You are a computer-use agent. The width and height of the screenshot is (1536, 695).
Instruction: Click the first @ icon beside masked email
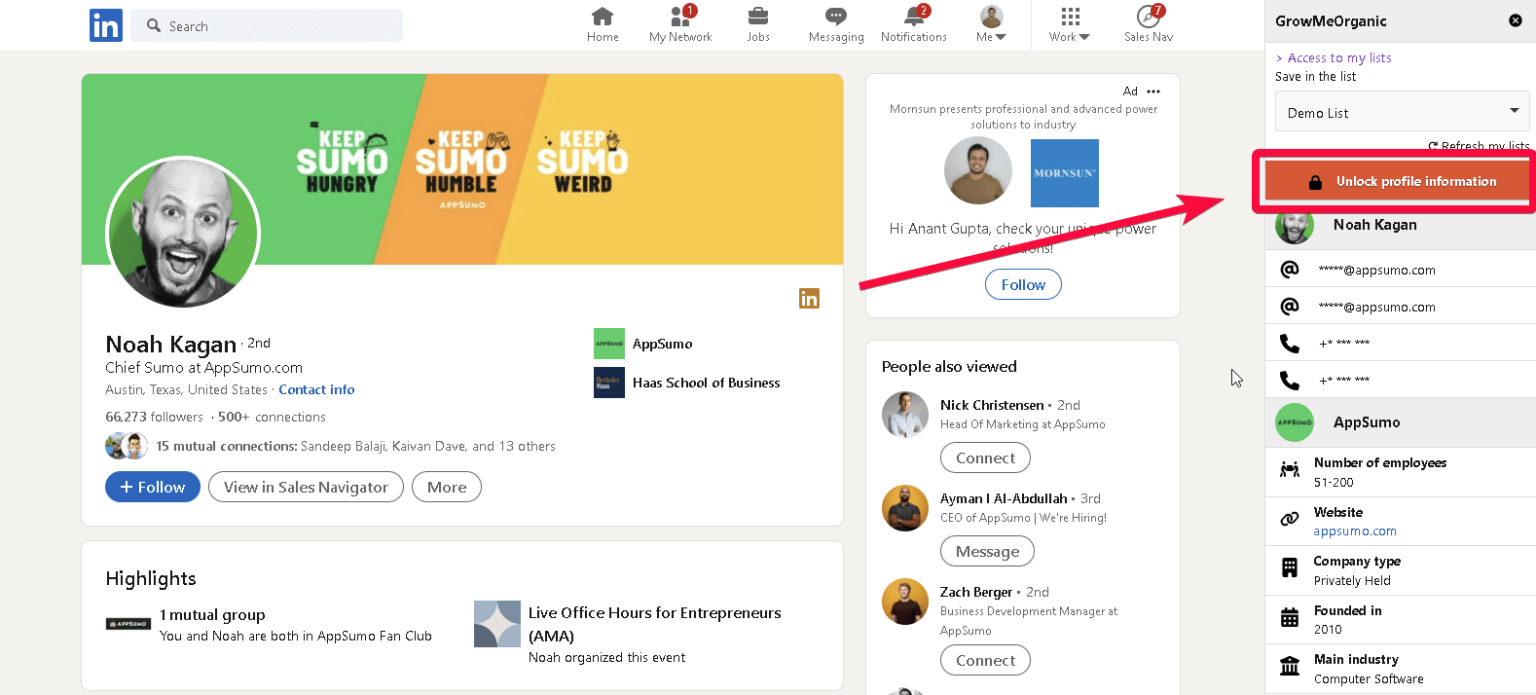1292,269
